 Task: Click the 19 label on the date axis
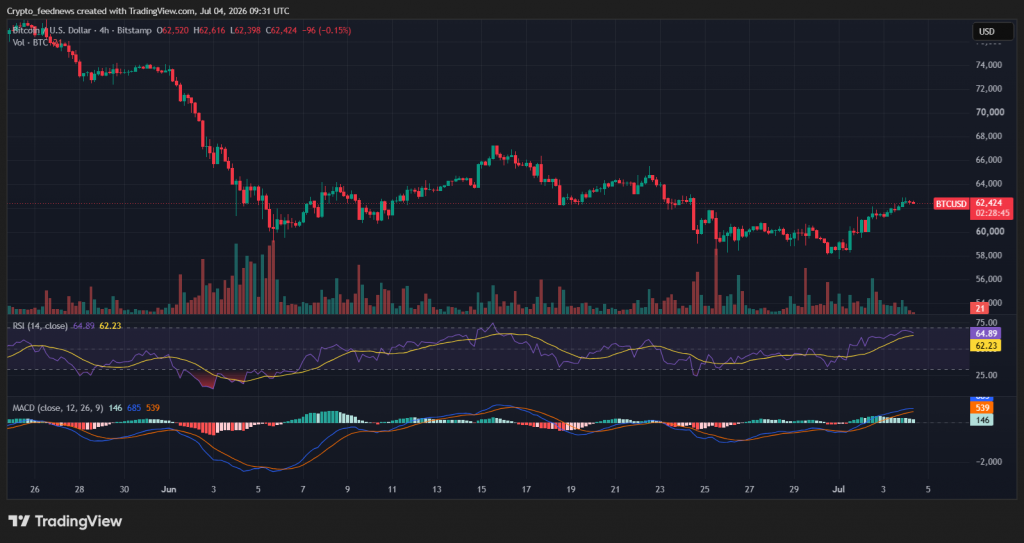tap(570, 489)
